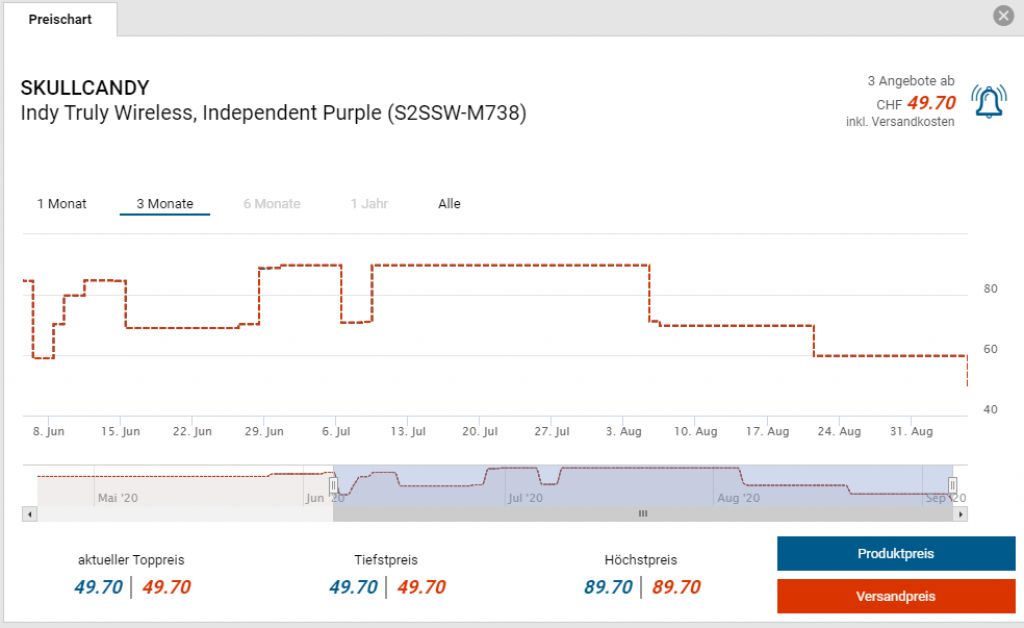Select the 1 Monat time range

[x=62, y=204]
